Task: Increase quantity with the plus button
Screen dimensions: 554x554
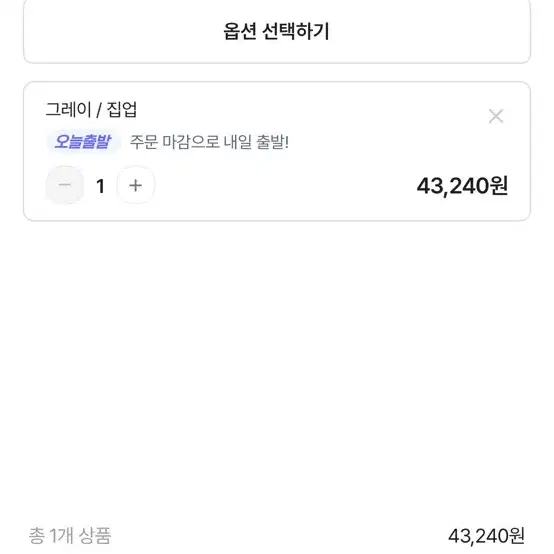Action: pyautogui.click(x=135, y=185)
